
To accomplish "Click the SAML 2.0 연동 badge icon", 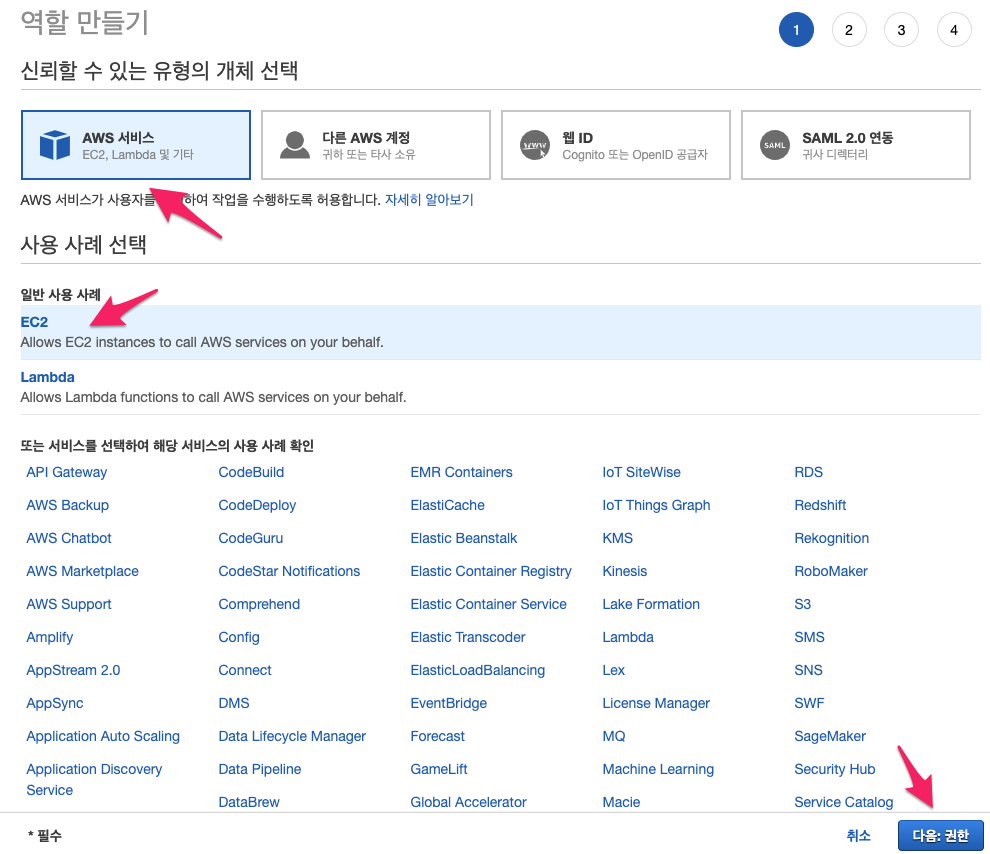I will pyautogui.click(x=775, y=145).
